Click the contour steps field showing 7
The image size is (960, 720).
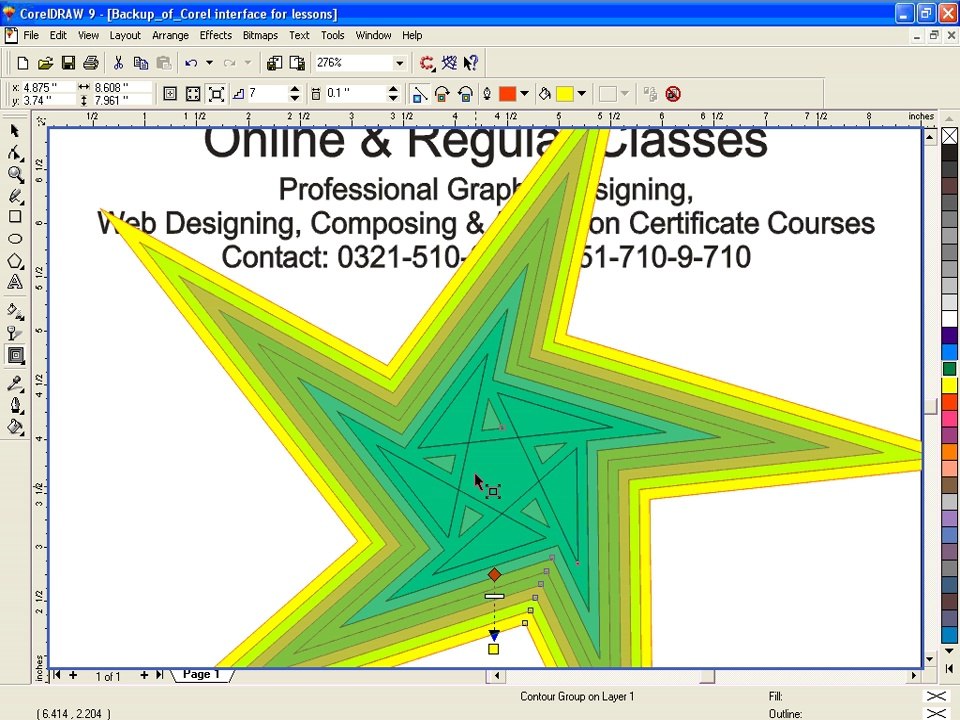266,94
